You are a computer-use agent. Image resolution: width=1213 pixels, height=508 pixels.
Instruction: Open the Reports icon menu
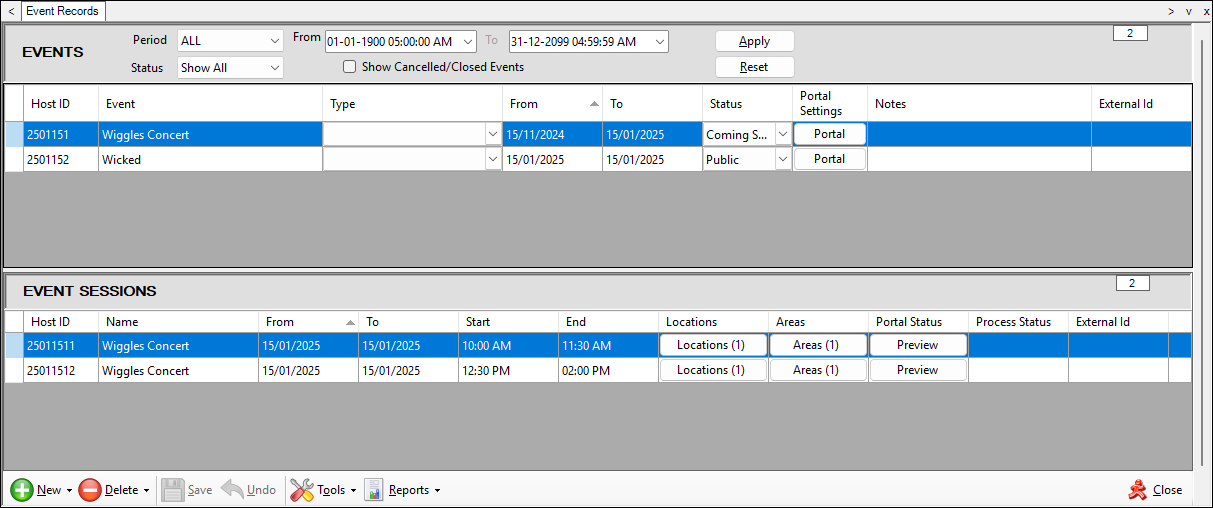[x=374, y=490]
